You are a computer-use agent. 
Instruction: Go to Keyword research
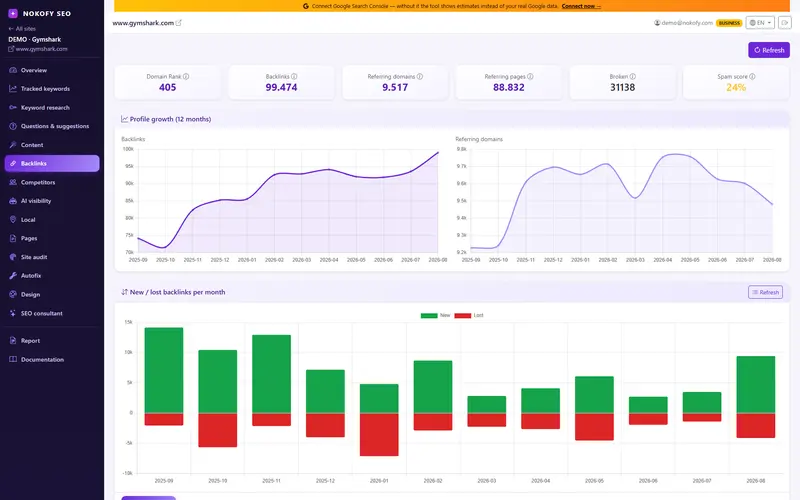pyautogui.click(x=52, y=108)
